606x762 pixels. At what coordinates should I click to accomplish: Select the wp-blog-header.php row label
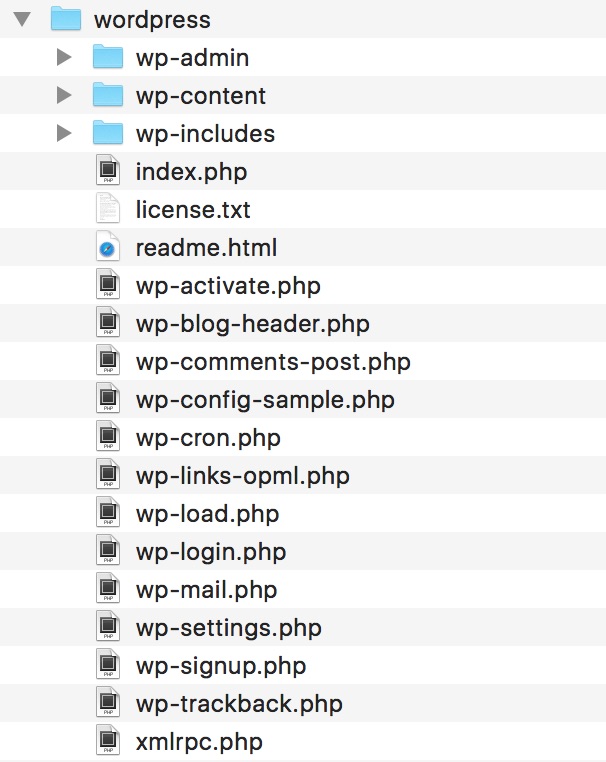coord(252,324)
